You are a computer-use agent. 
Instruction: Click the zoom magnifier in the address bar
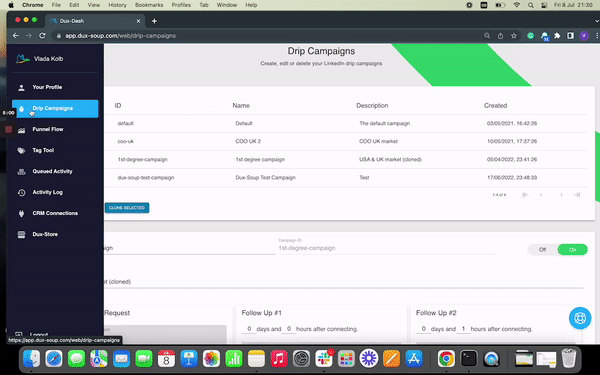click(x=487, y=36)
